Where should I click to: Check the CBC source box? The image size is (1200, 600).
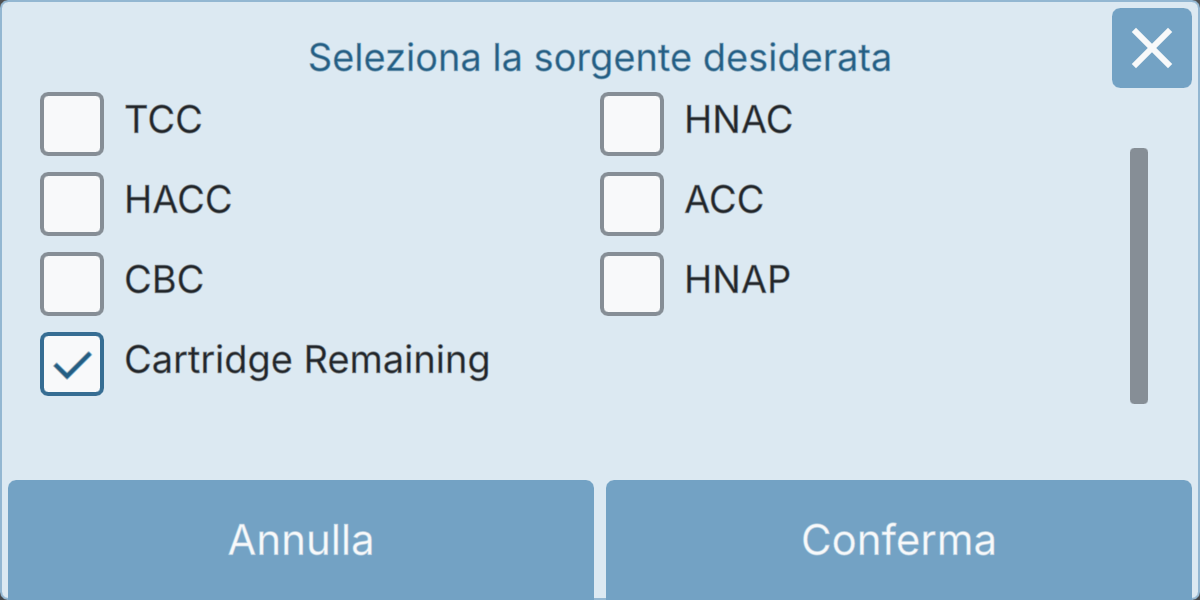[72, 284]
